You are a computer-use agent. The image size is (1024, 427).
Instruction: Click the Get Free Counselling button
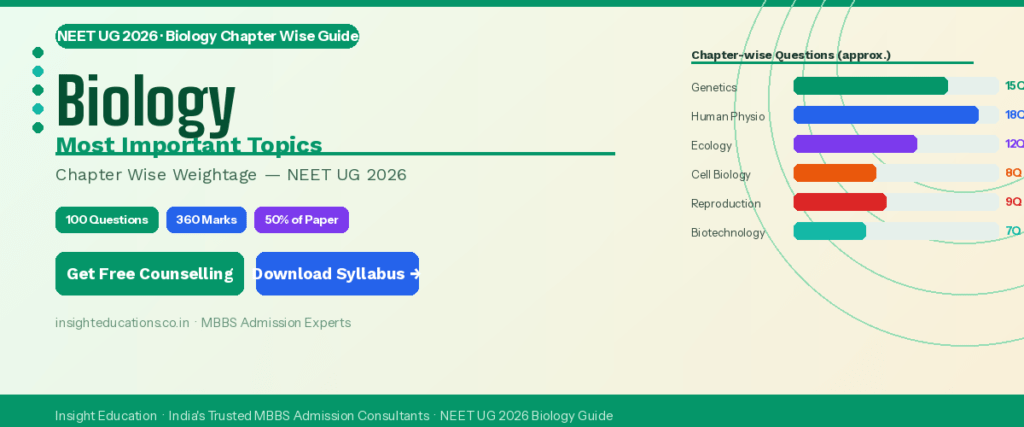[x=149, y=274]
